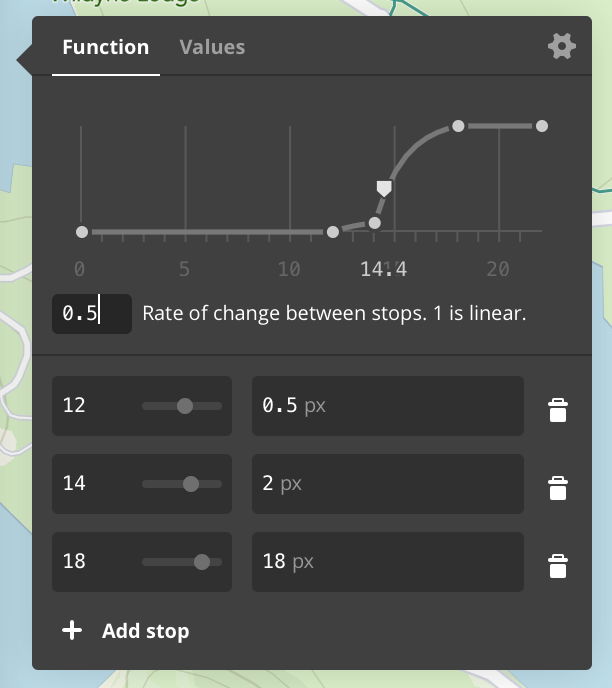Click the rate of change input field
The height and width of the screenshot is (688, 612).
pyautogui.click(x=91, y=313)
